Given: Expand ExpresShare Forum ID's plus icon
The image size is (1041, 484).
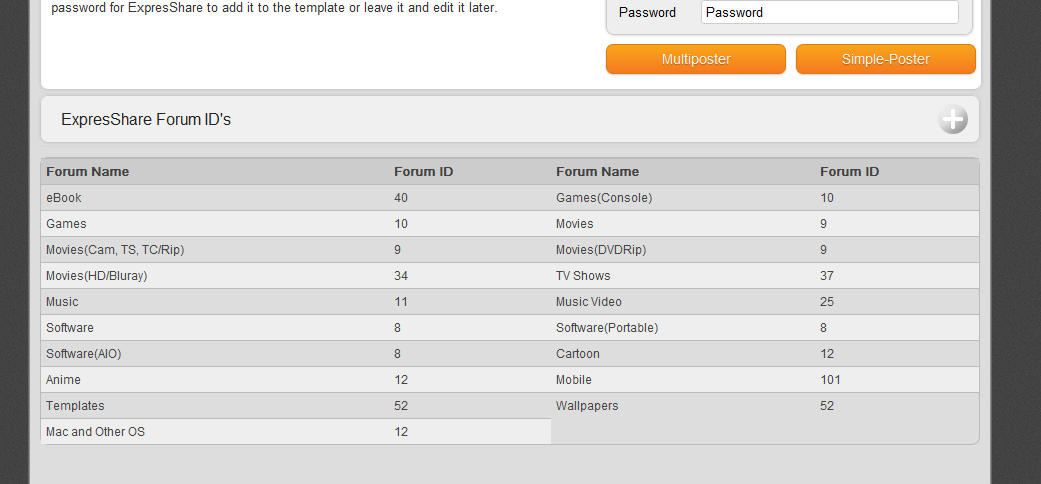Looking at the screenshot, I should (x=952, y=120).
